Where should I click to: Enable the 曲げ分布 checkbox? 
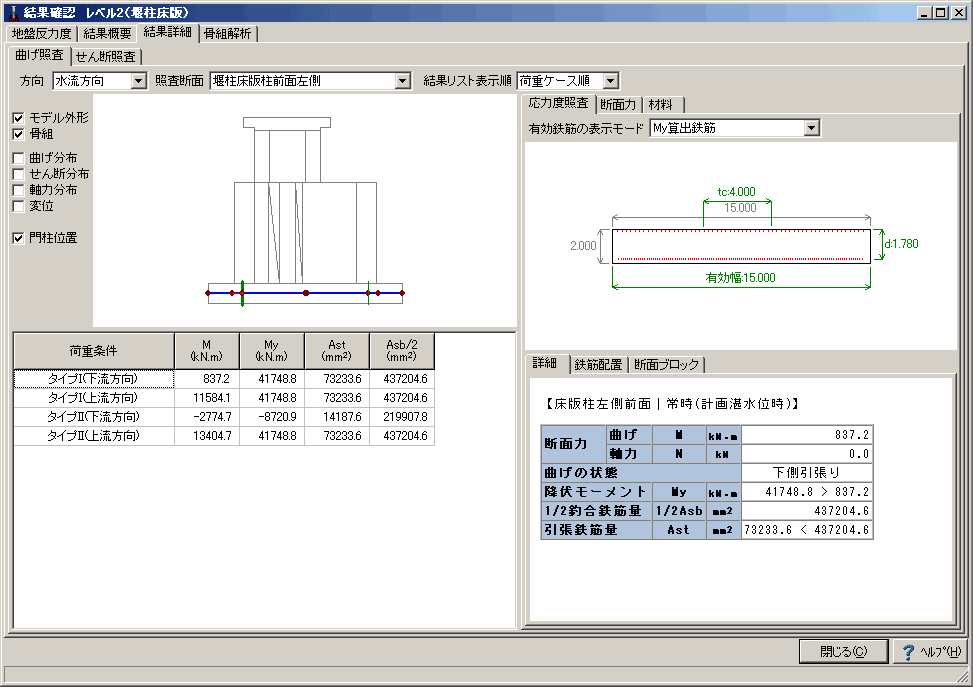19,158
